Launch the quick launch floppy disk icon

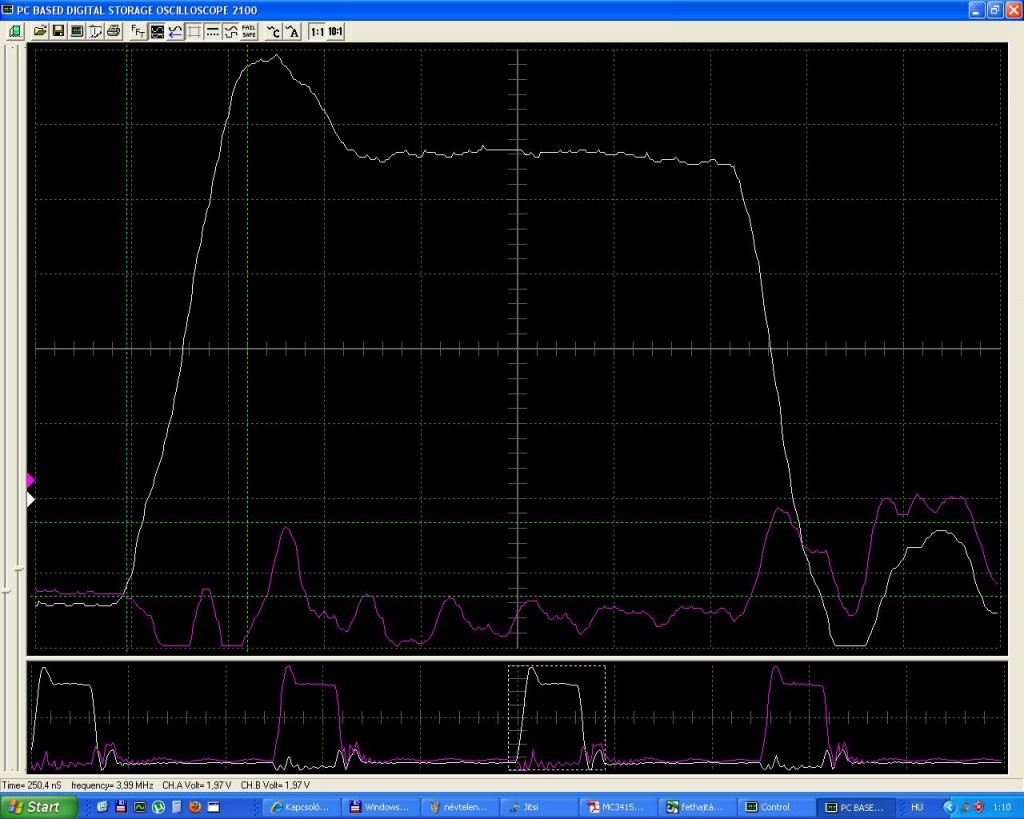[121, 807]
